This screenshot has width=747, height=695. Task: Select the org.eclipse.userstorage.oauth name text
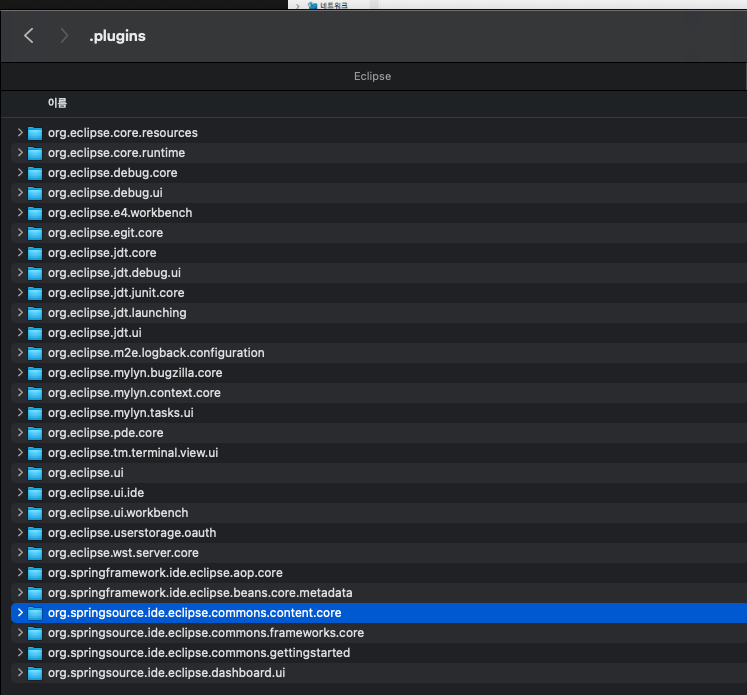132,533
